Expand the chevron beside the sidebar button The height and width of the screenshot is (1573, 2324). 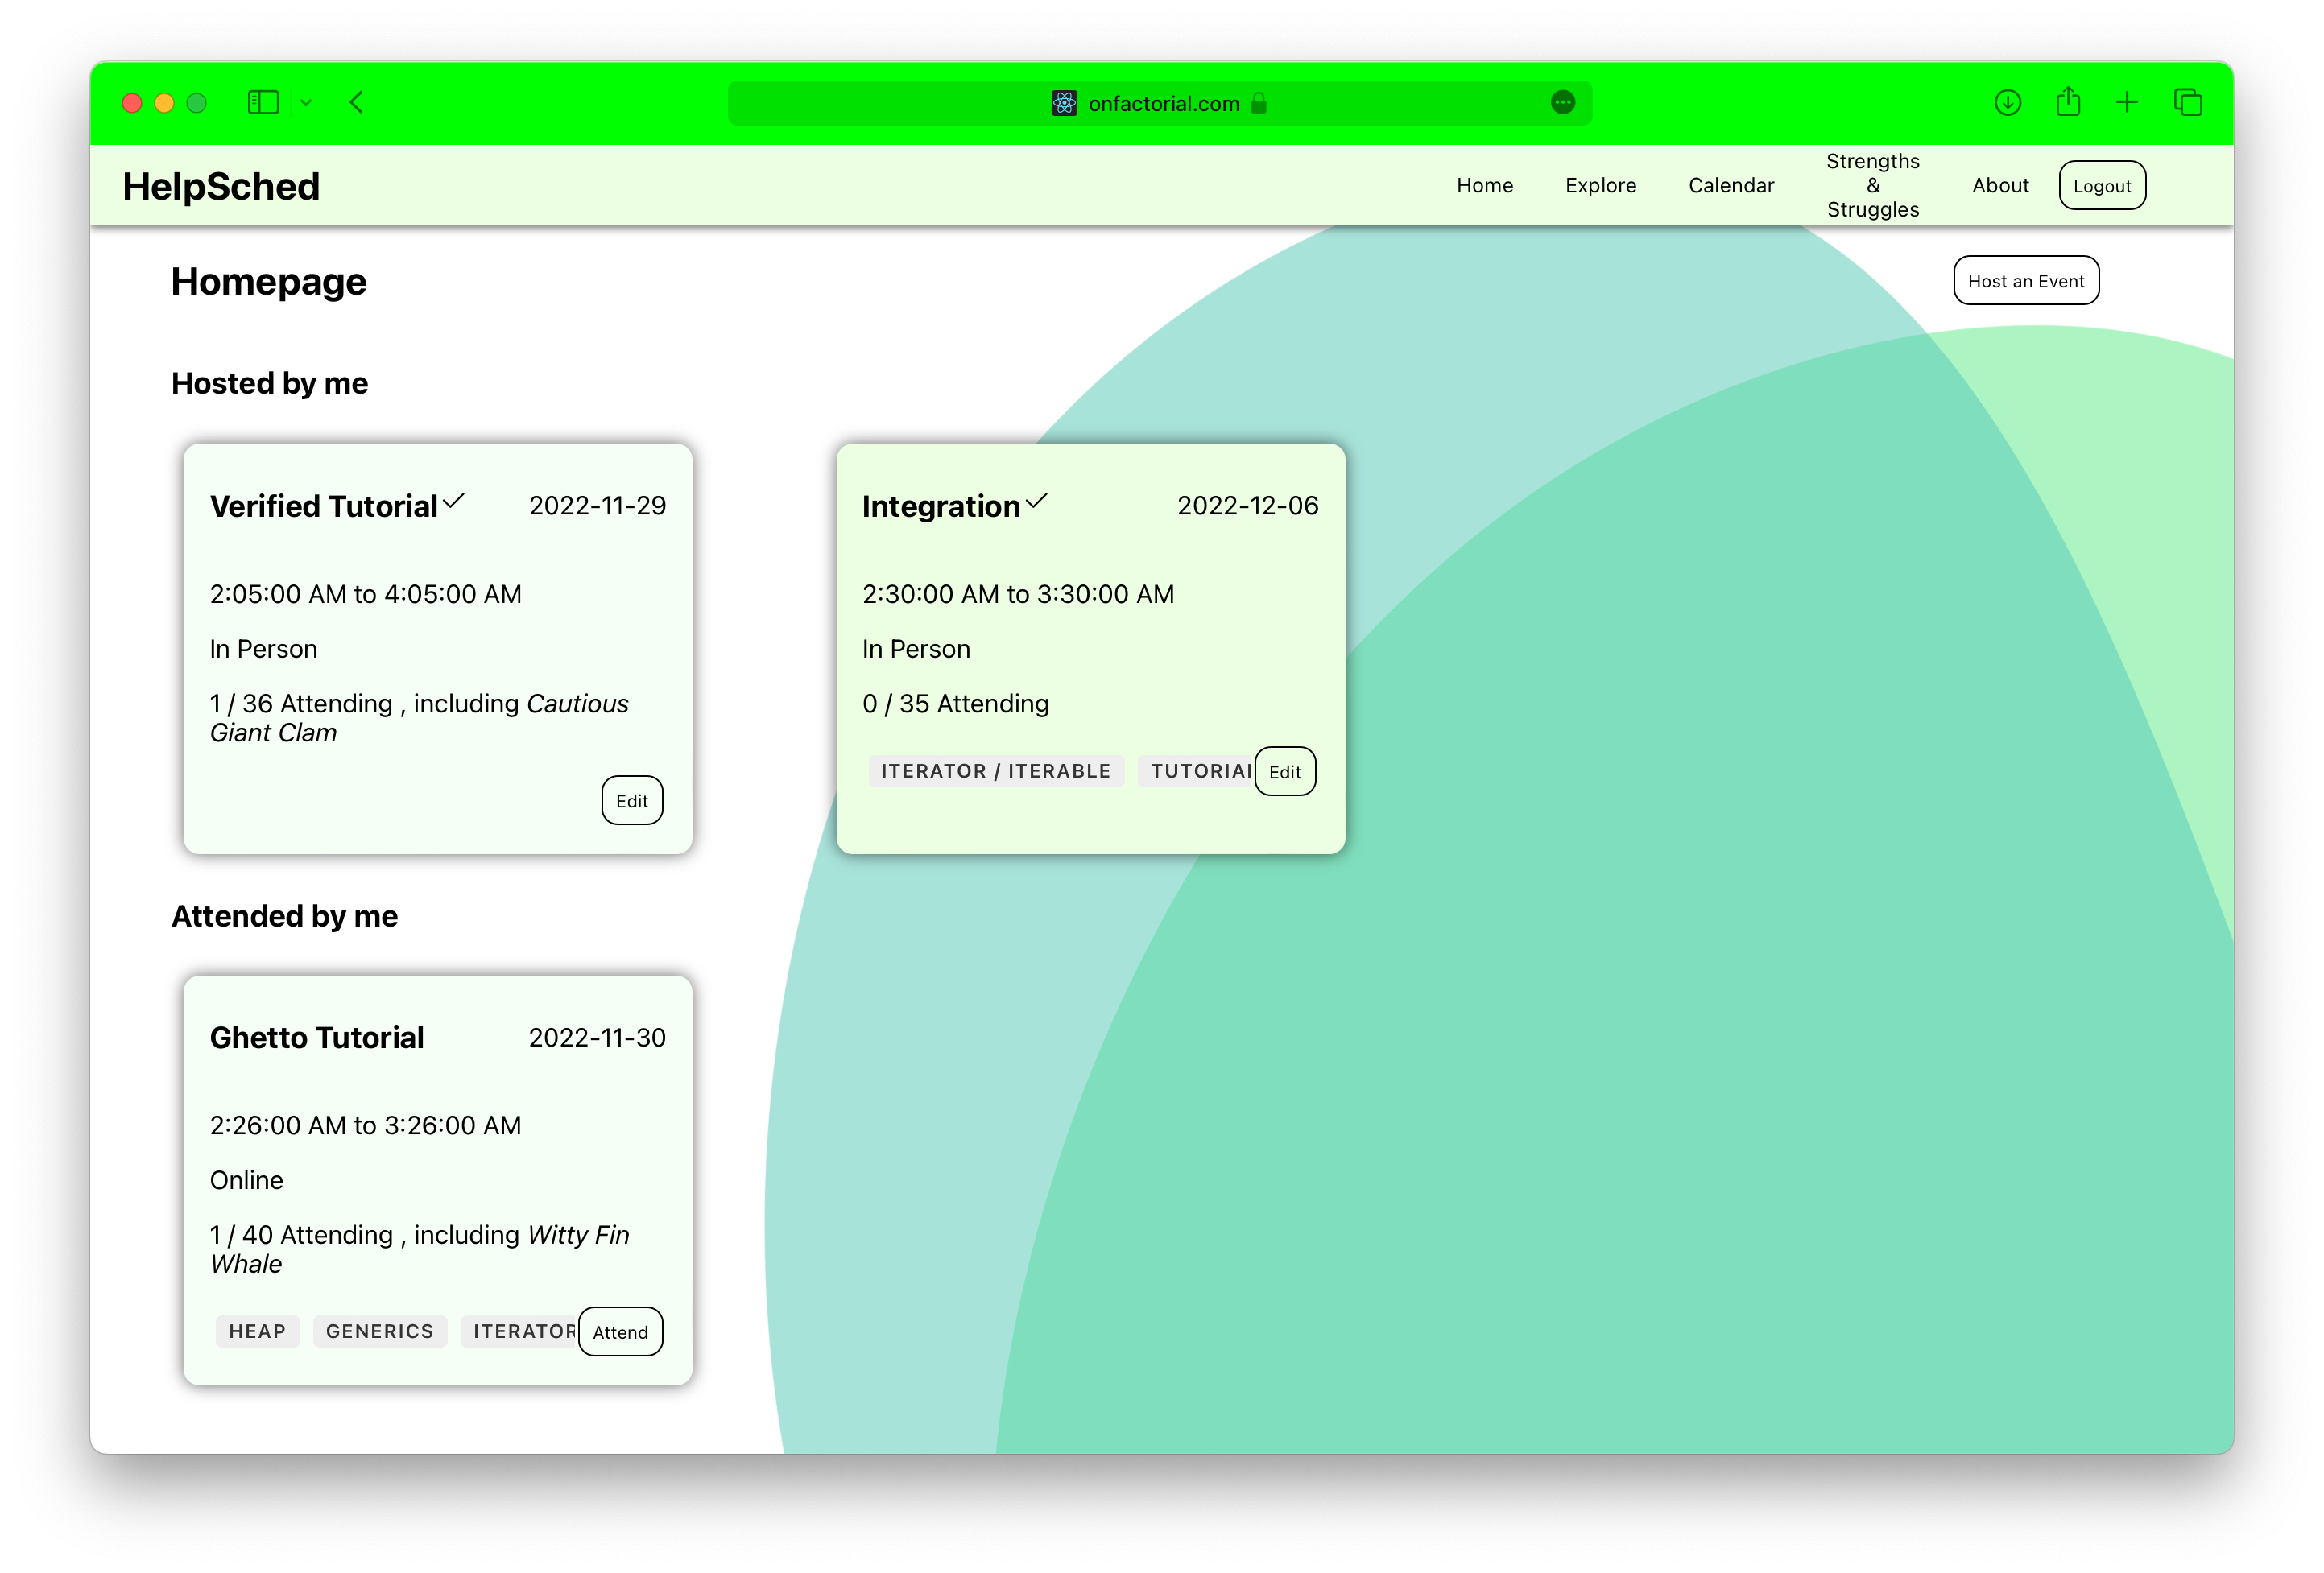306,102
